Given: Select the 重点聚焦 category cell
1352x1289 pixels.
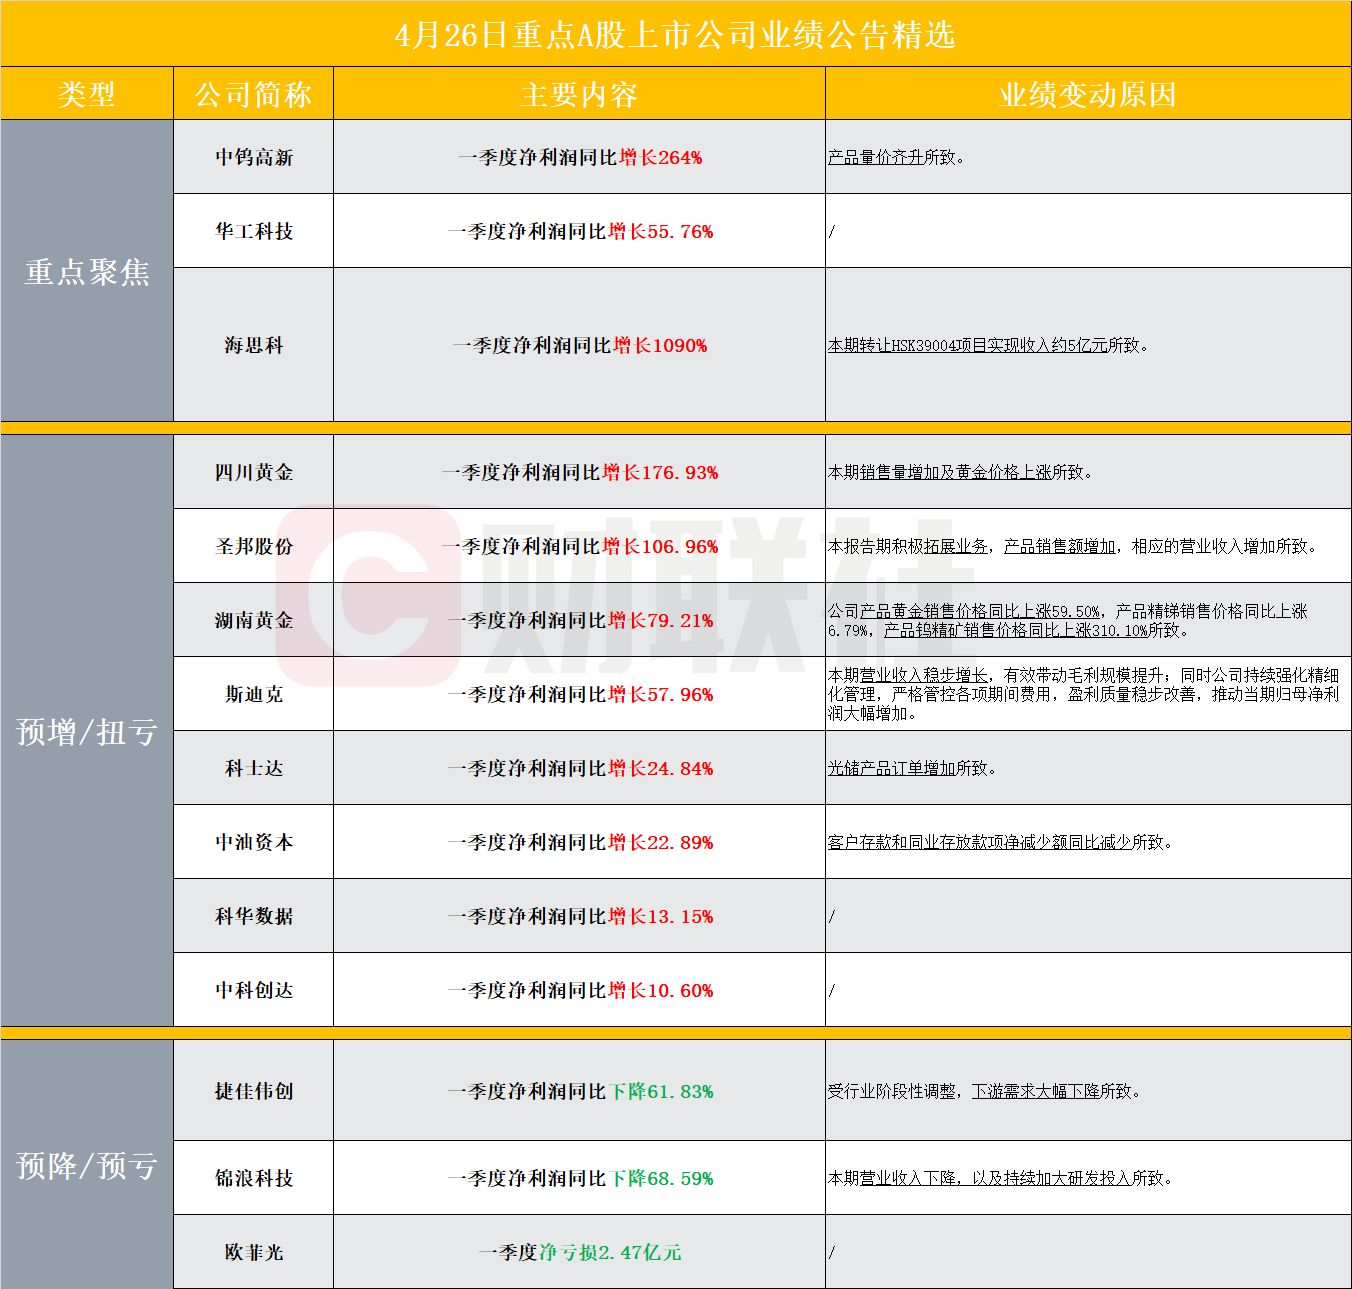Looking at the screenshot, I should point(87,271).
